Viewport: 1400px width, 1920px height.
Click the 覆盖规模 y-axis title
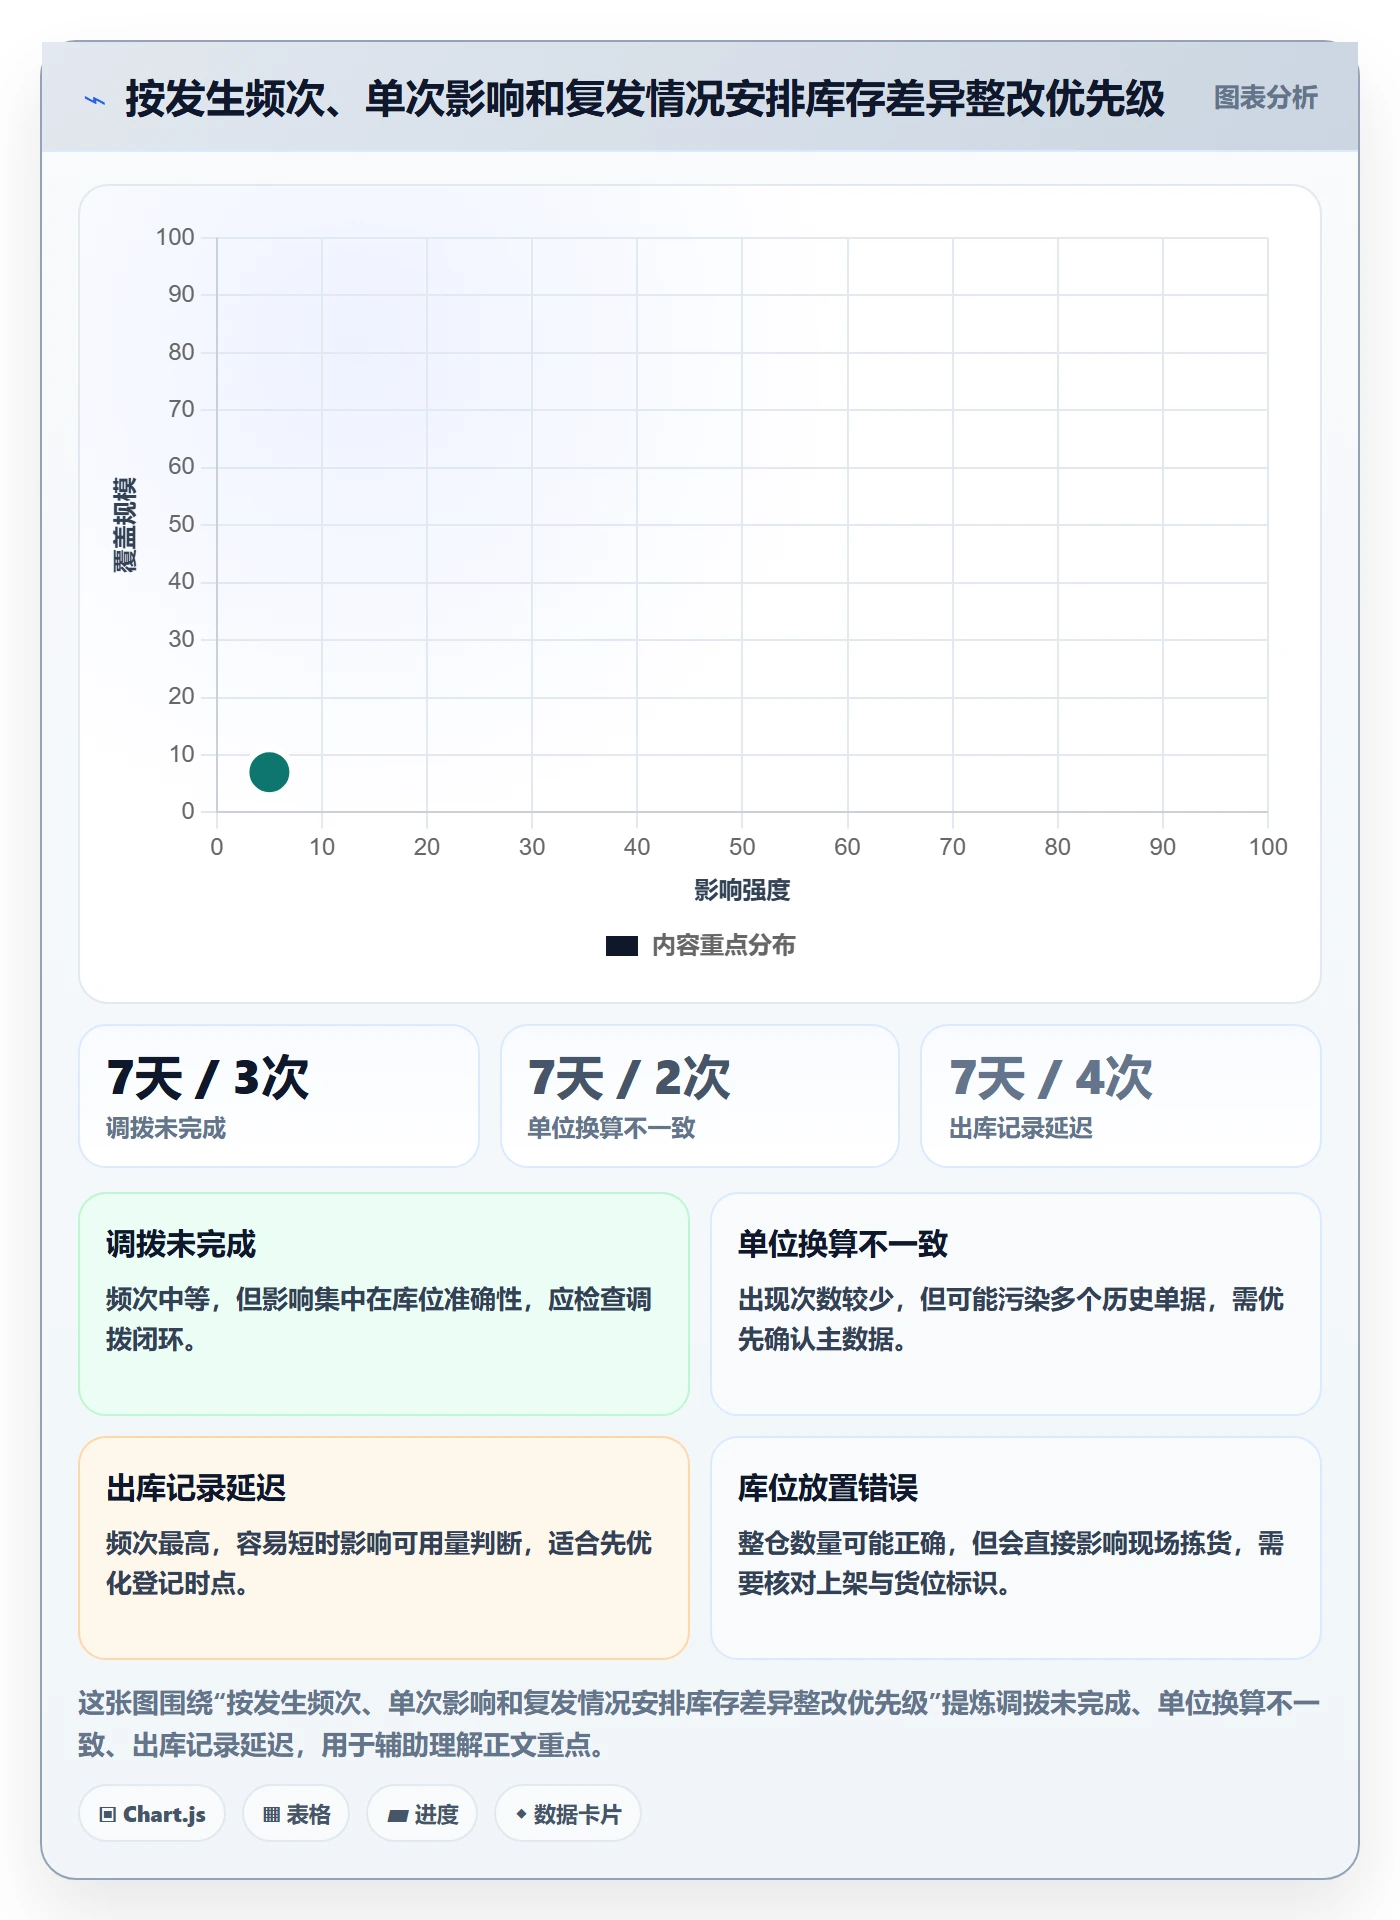[x=125, y=525]
